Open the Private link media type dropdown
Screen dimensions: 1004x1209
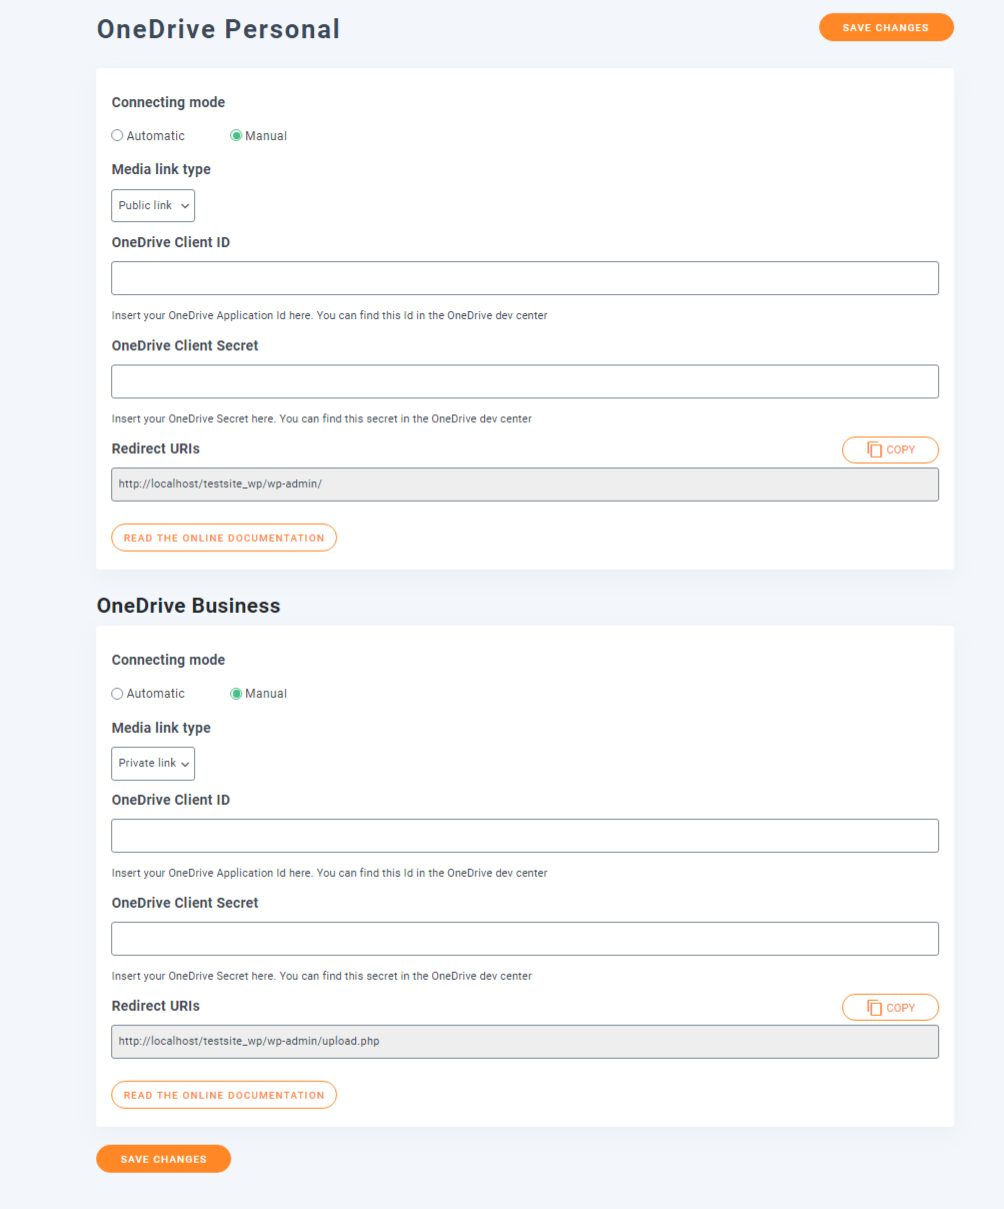(x=153, y=763)
